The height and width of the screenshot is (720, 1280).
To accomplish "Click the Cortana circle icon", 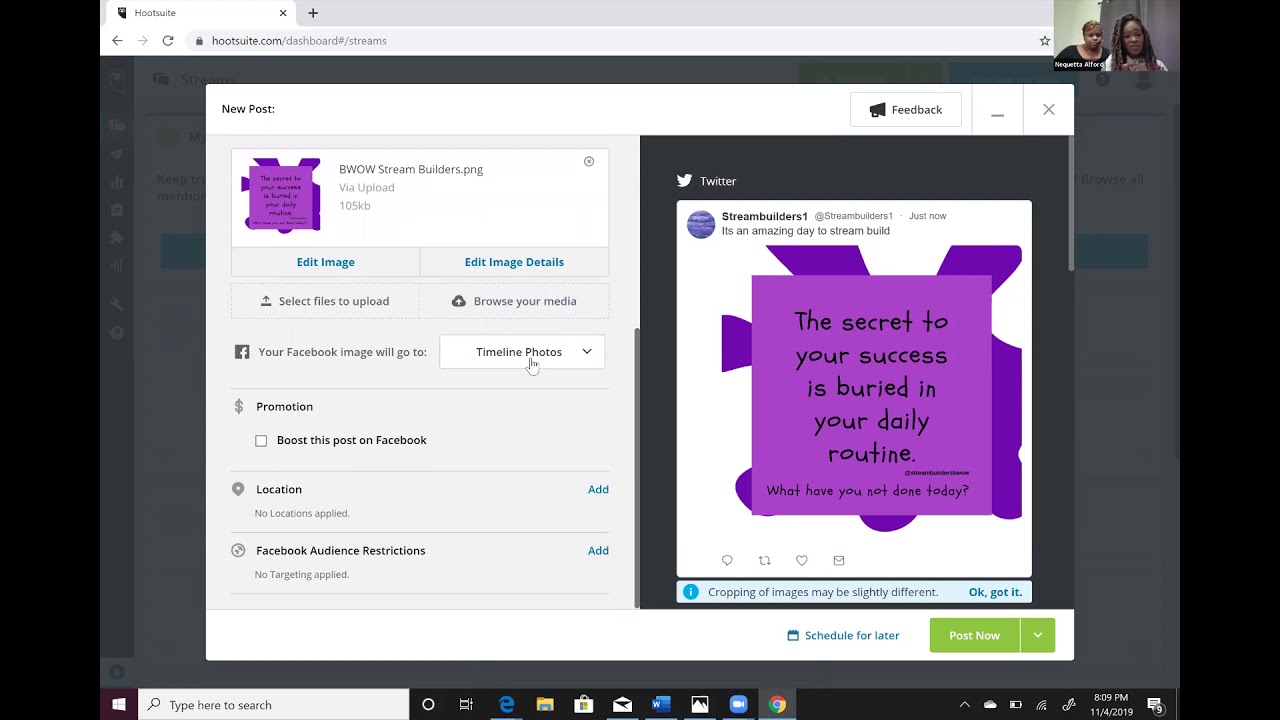I will pyautogui.click(x=428, y=705).
